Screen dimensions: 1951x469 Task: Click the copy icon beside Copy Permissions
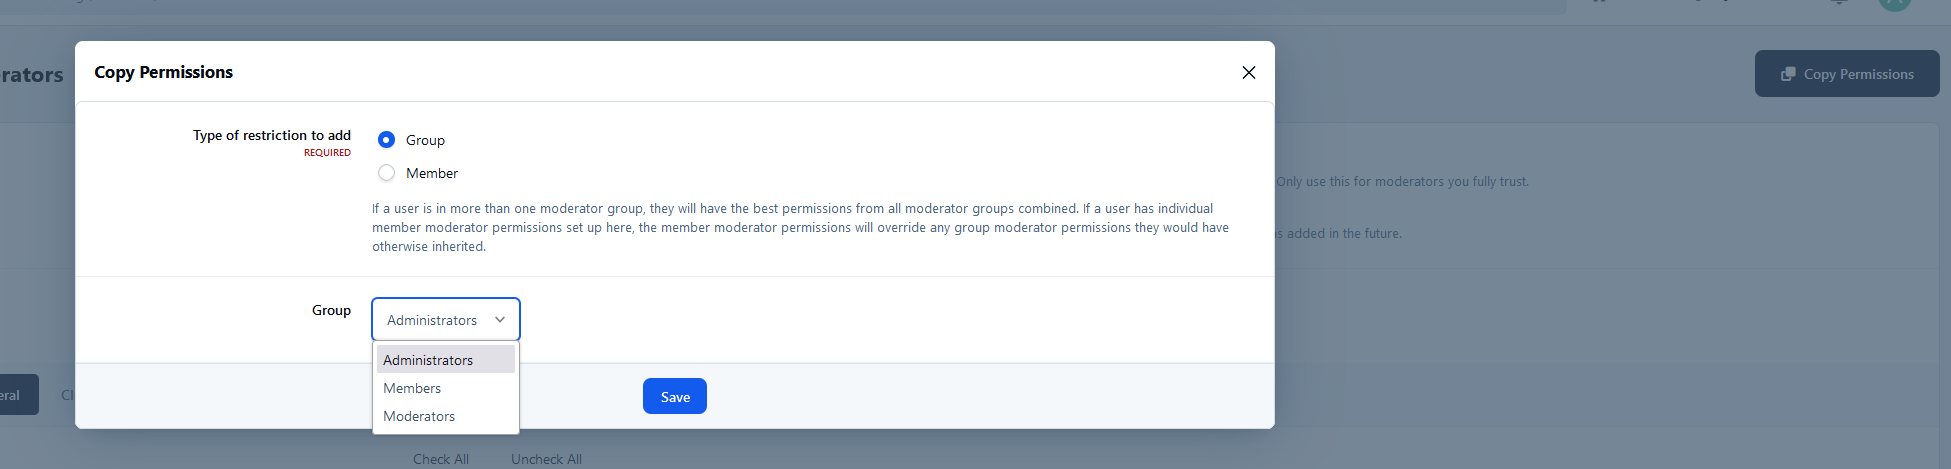pos(1788,74)
